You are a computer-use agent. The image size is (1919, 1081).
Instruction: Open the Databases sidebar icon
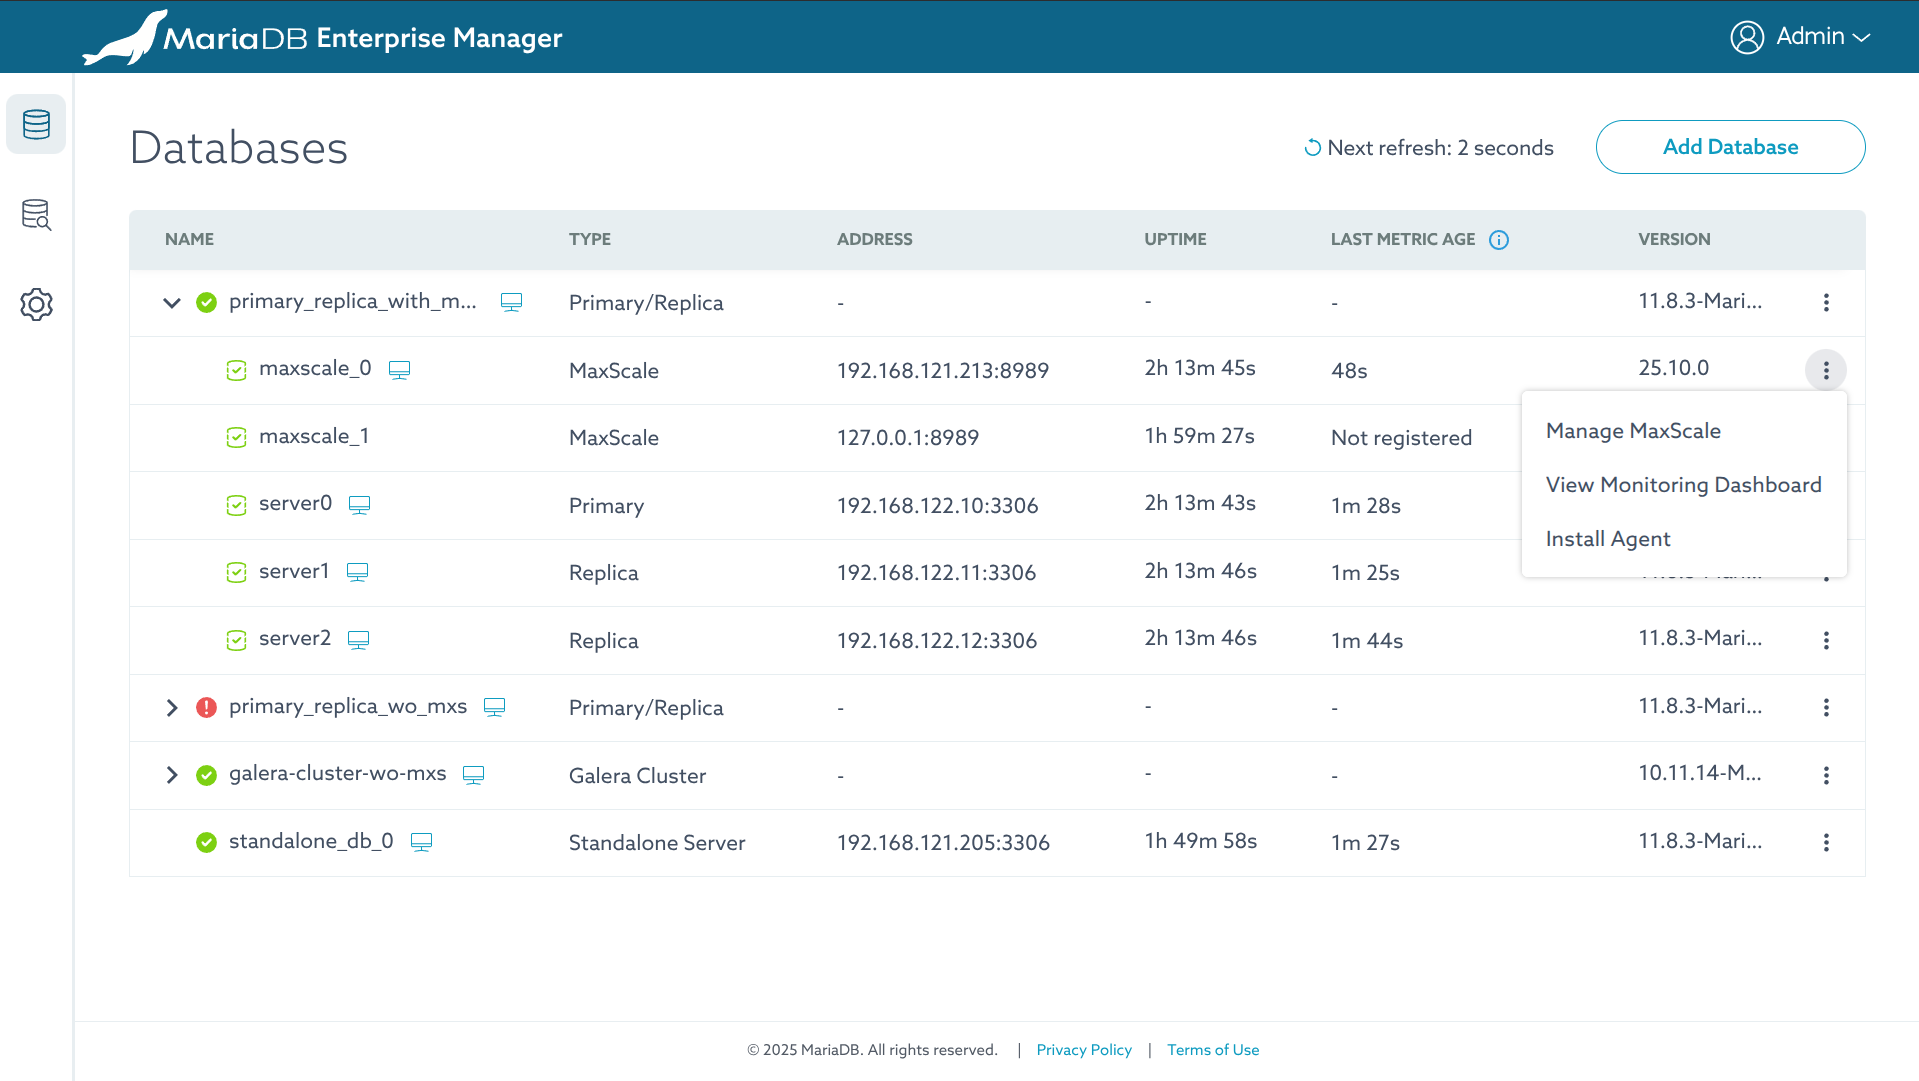36,125
